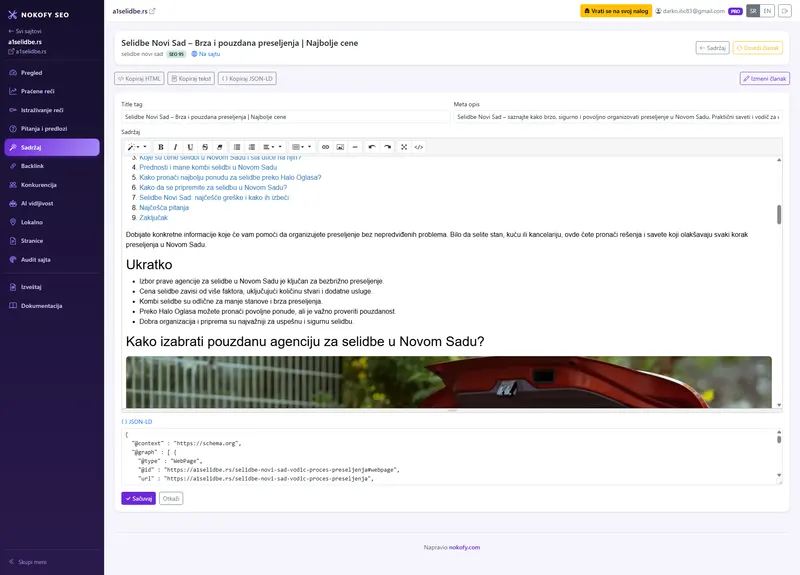Toggle bold formatting in editor toolbar

[x=161, y=147]
